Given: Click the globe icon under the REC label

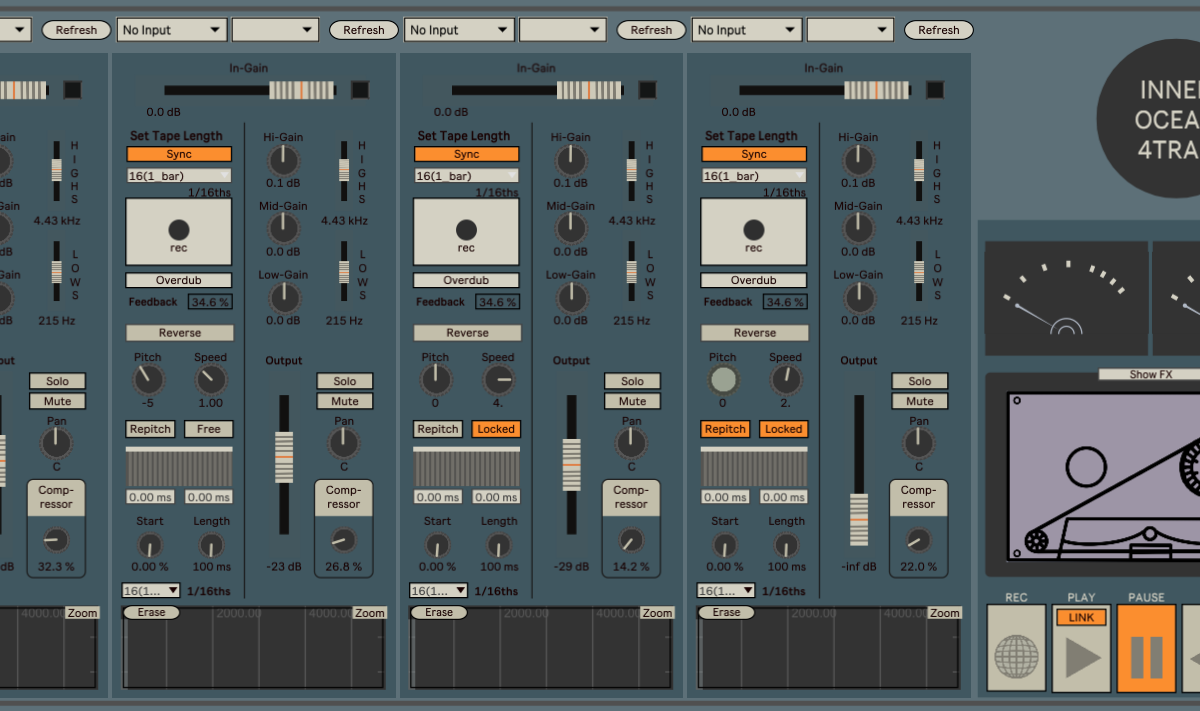Looking at the screenshot, I should click(1015, 657).
